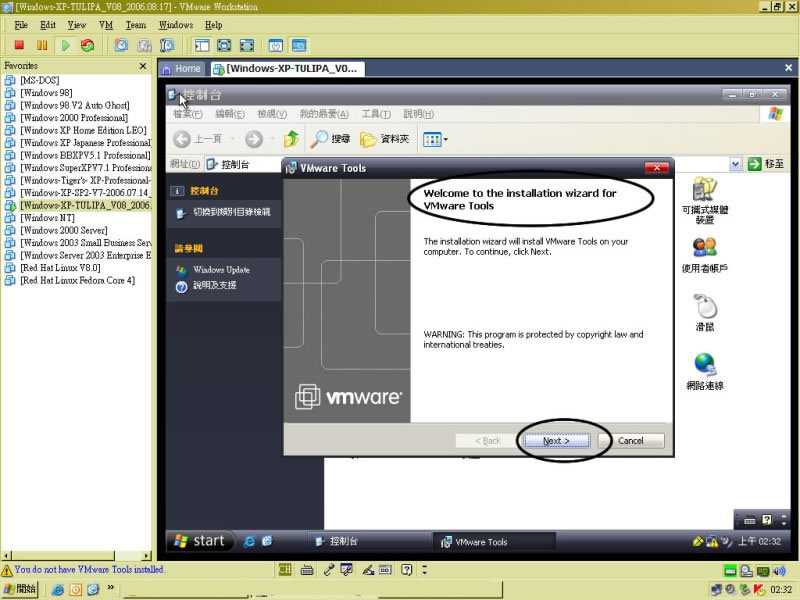
Task: Open 工具(T) menu in 控制台 window
Action: point(376,114)
